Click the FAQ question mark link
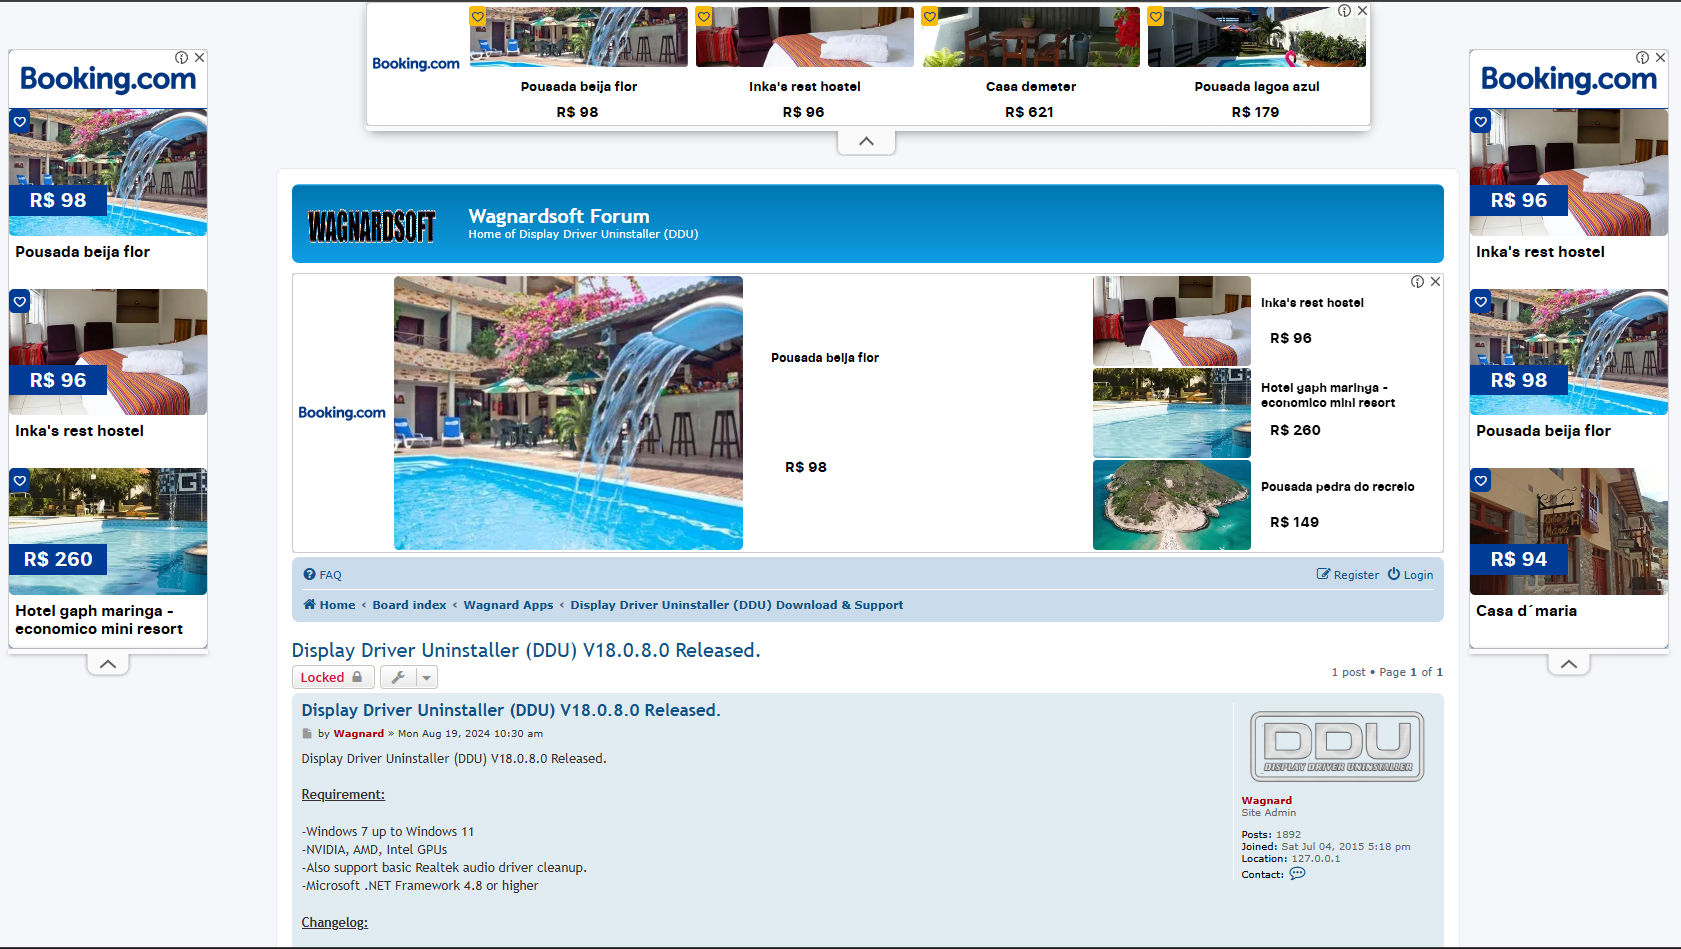The image size is (1681, 949). pyautogui.click(x=323, y=575)
